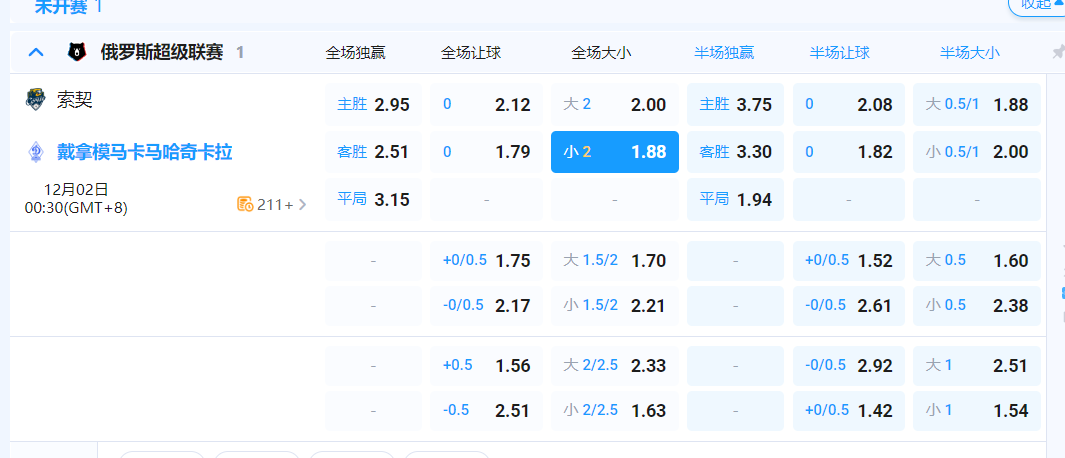This screenshot has height=458, width=1065.
Task: Deselect highlighted 小 2 odds 1.88
Action: click(615, 152)
